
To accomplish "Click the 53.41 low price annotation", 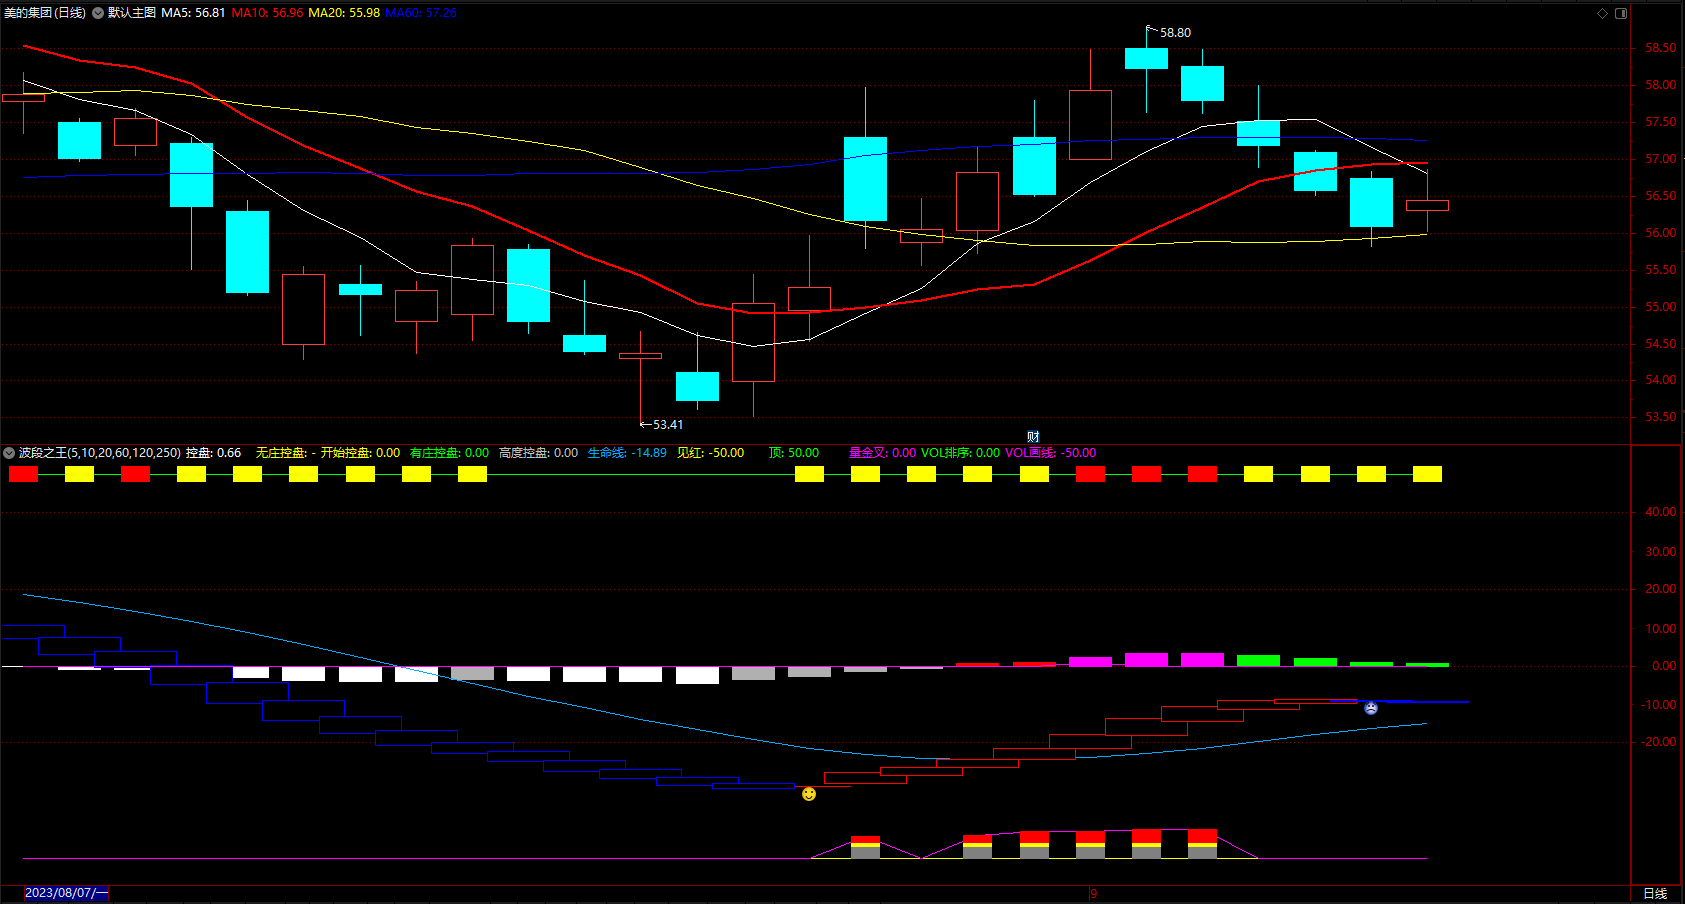I will (x=668, y=425).
